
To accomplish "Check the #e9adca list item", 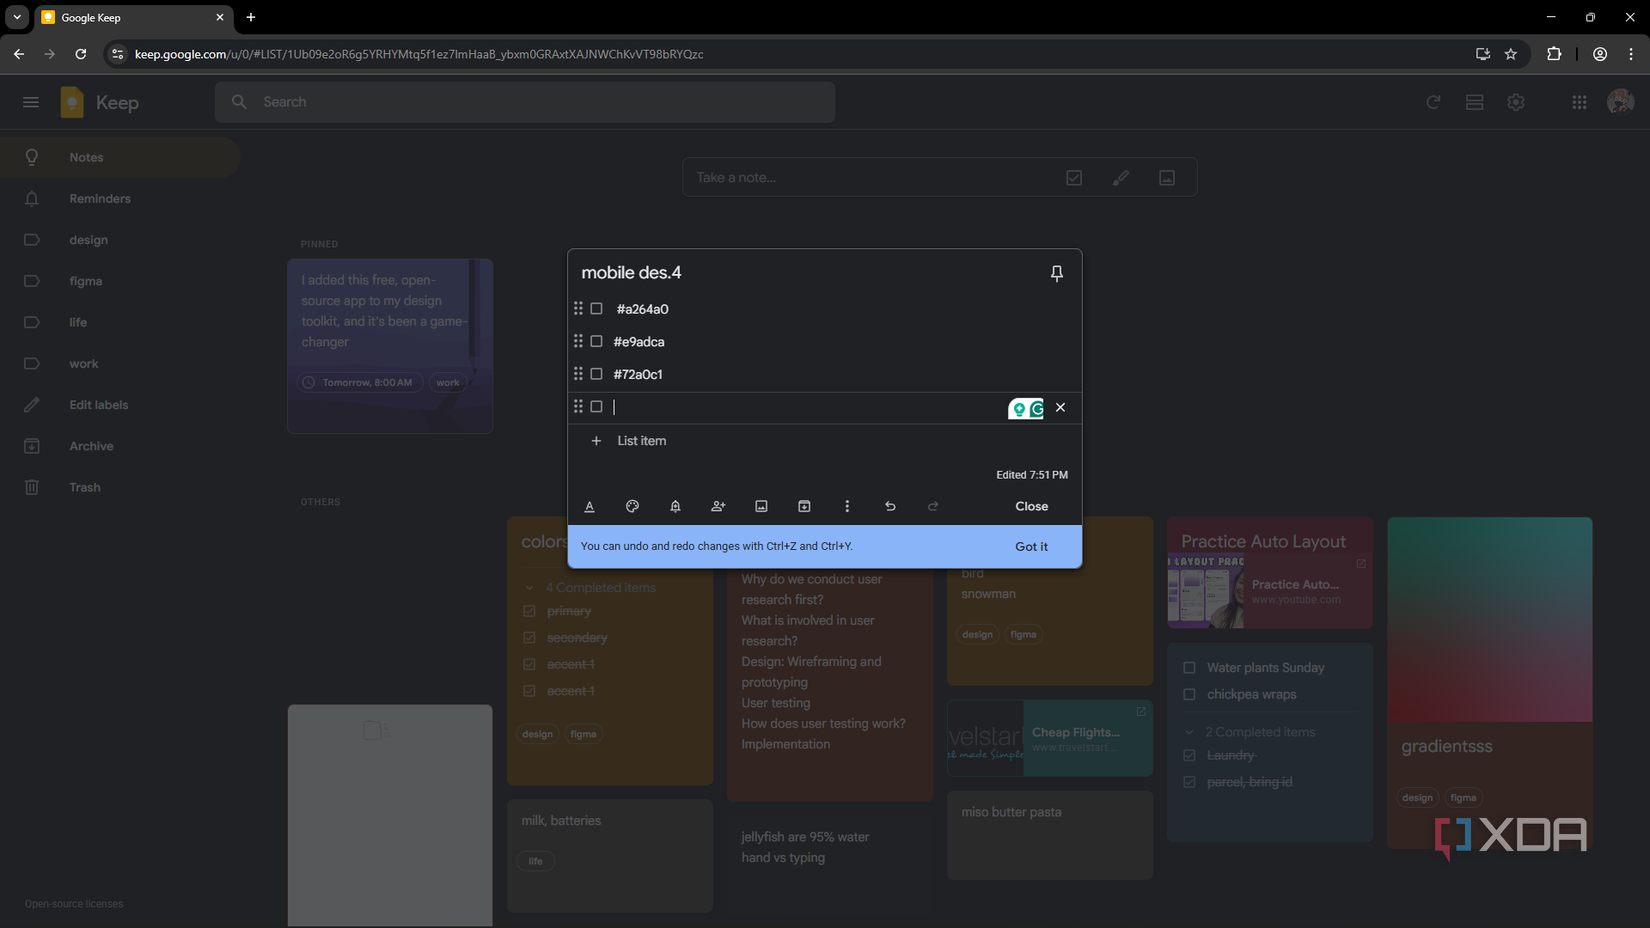I will click(596, 341).
